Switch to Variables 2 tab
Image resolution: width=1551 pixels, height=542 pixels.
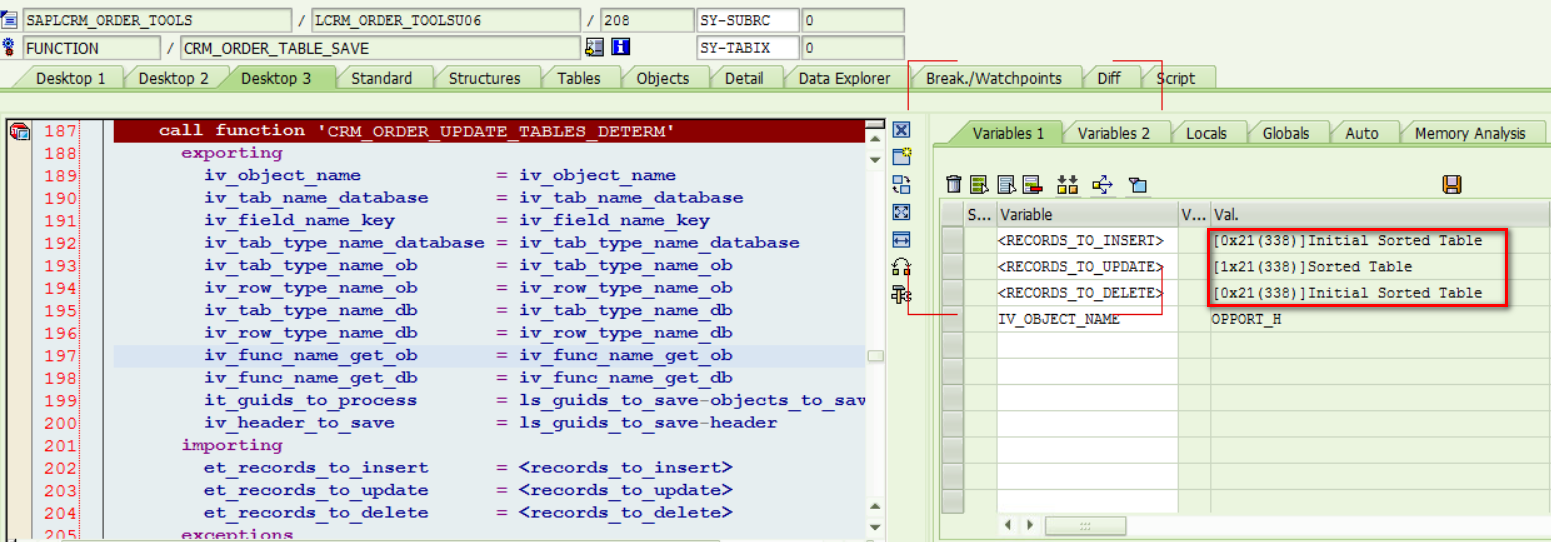tap(1113, 133)
